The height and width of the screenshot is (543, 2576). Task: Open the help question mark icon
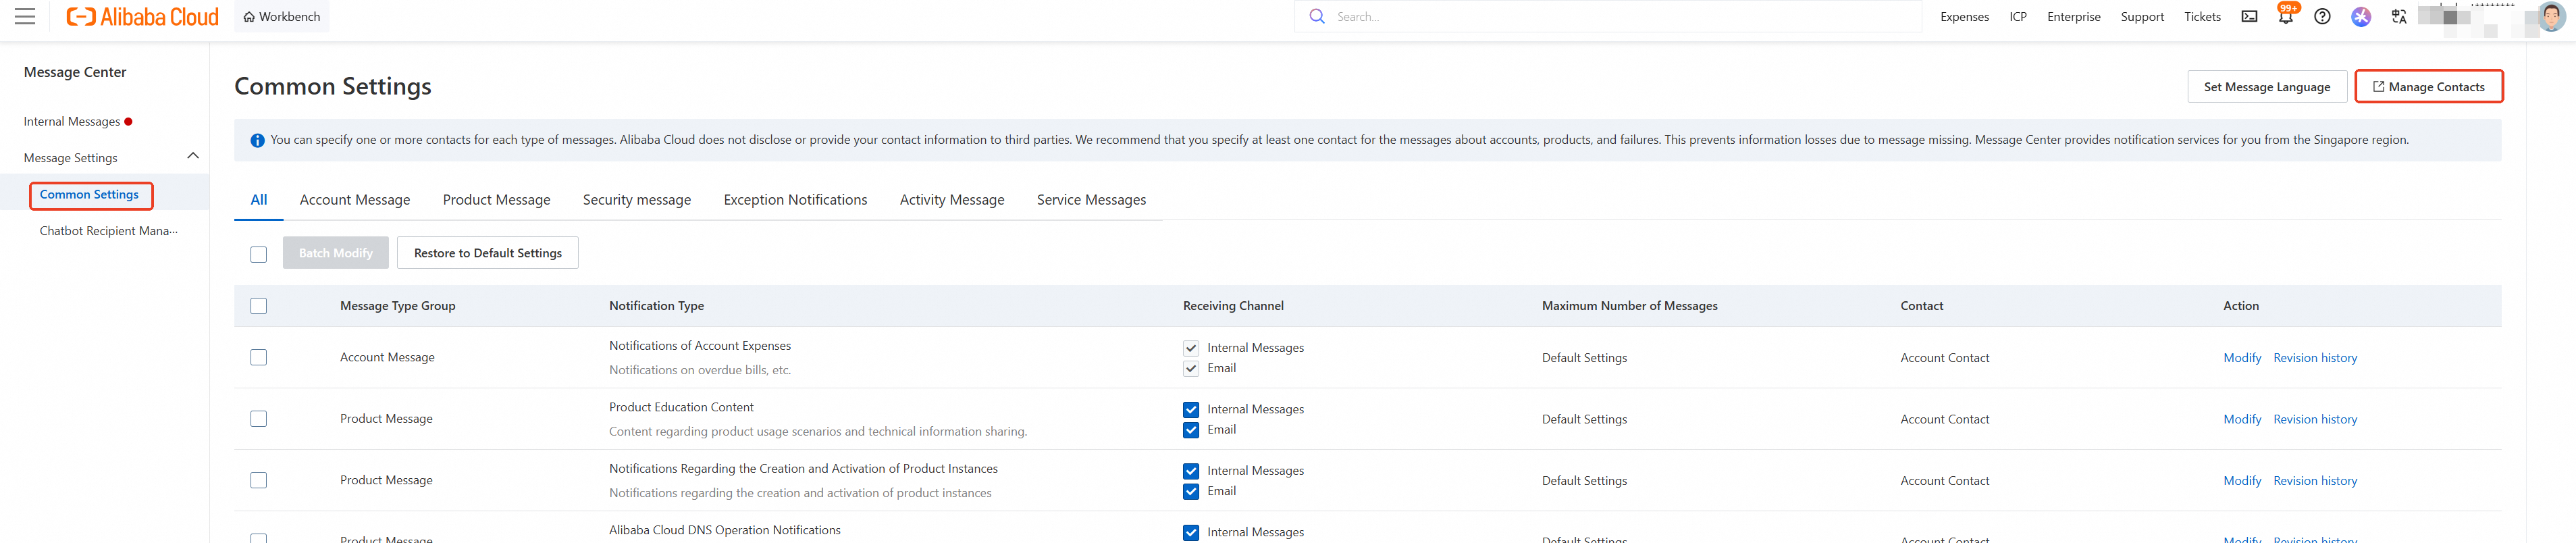[2322, 17]
